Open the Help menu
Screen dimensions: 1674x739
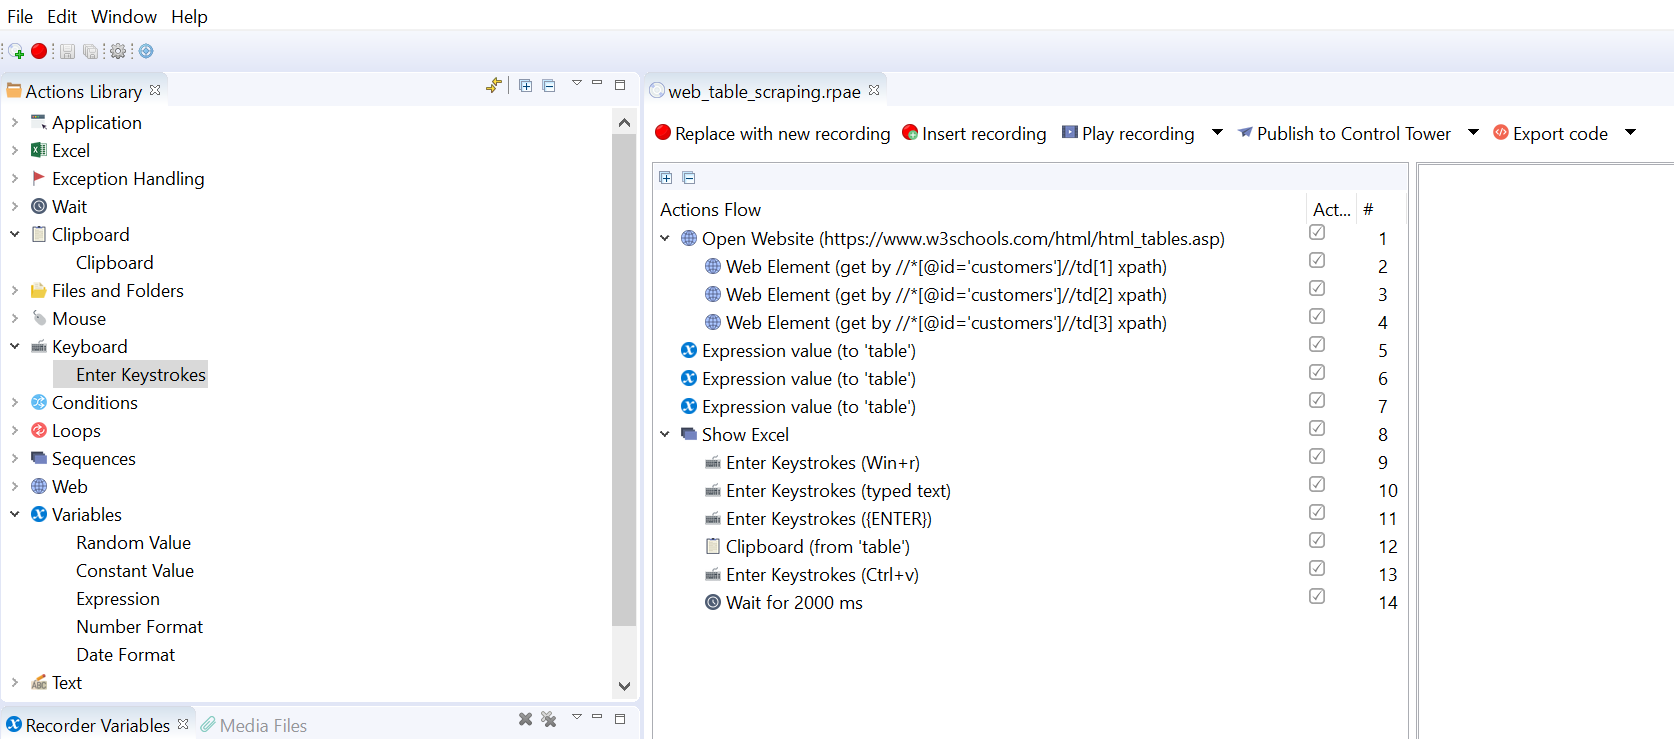pyautogui.click(x=189, y=16)
